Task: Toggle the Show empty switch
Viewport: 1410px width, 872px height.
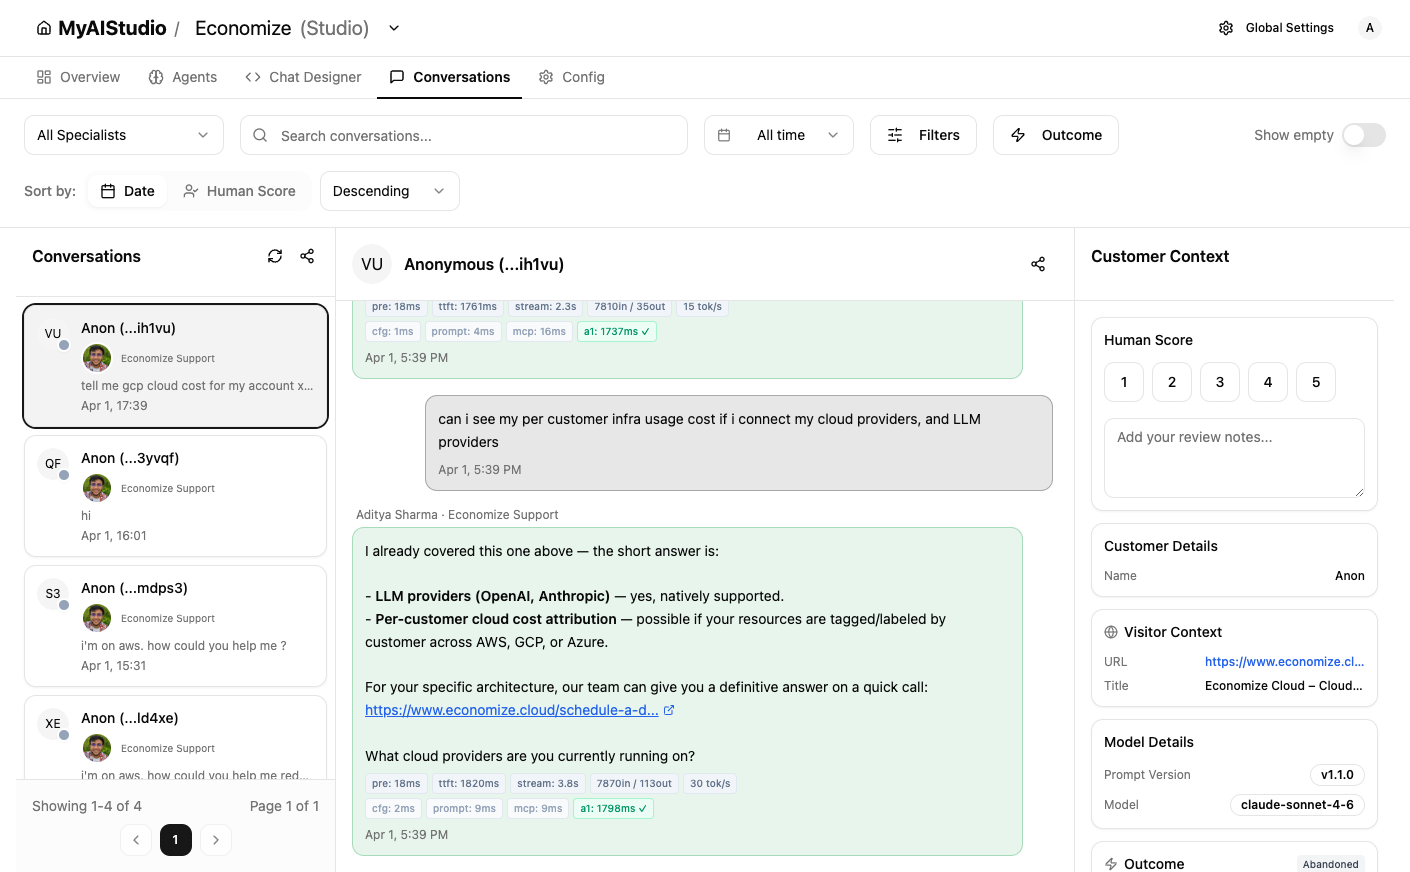Action: 1363,135
